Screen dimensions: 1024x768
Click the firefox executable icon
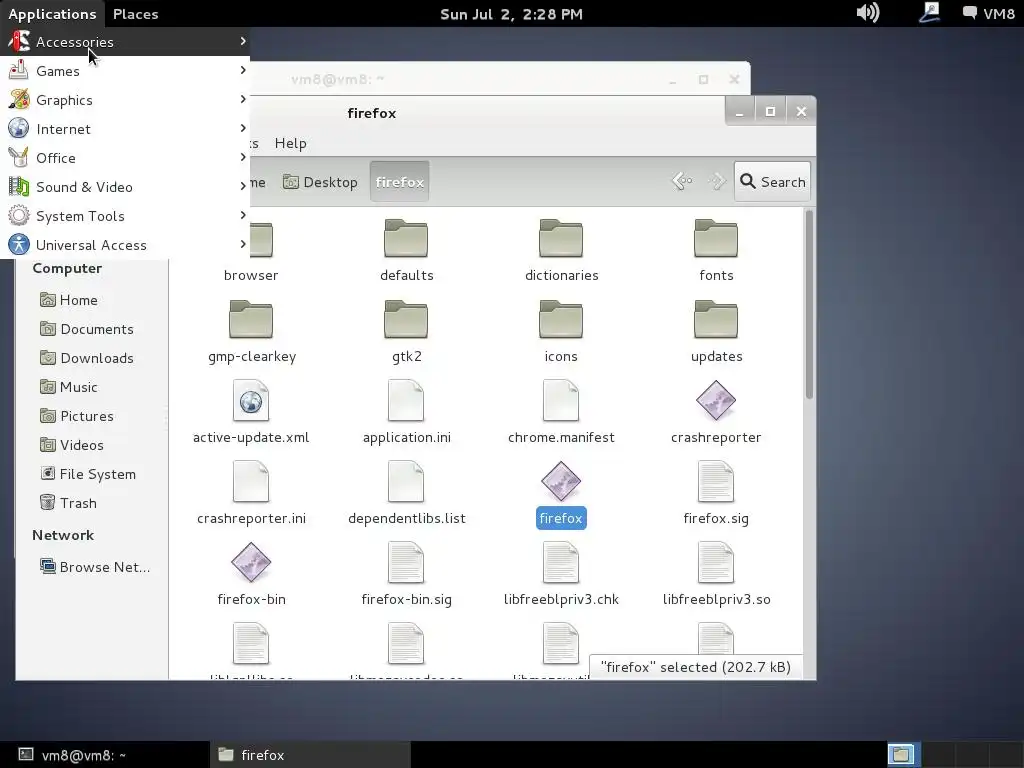[x=561, y=481]
